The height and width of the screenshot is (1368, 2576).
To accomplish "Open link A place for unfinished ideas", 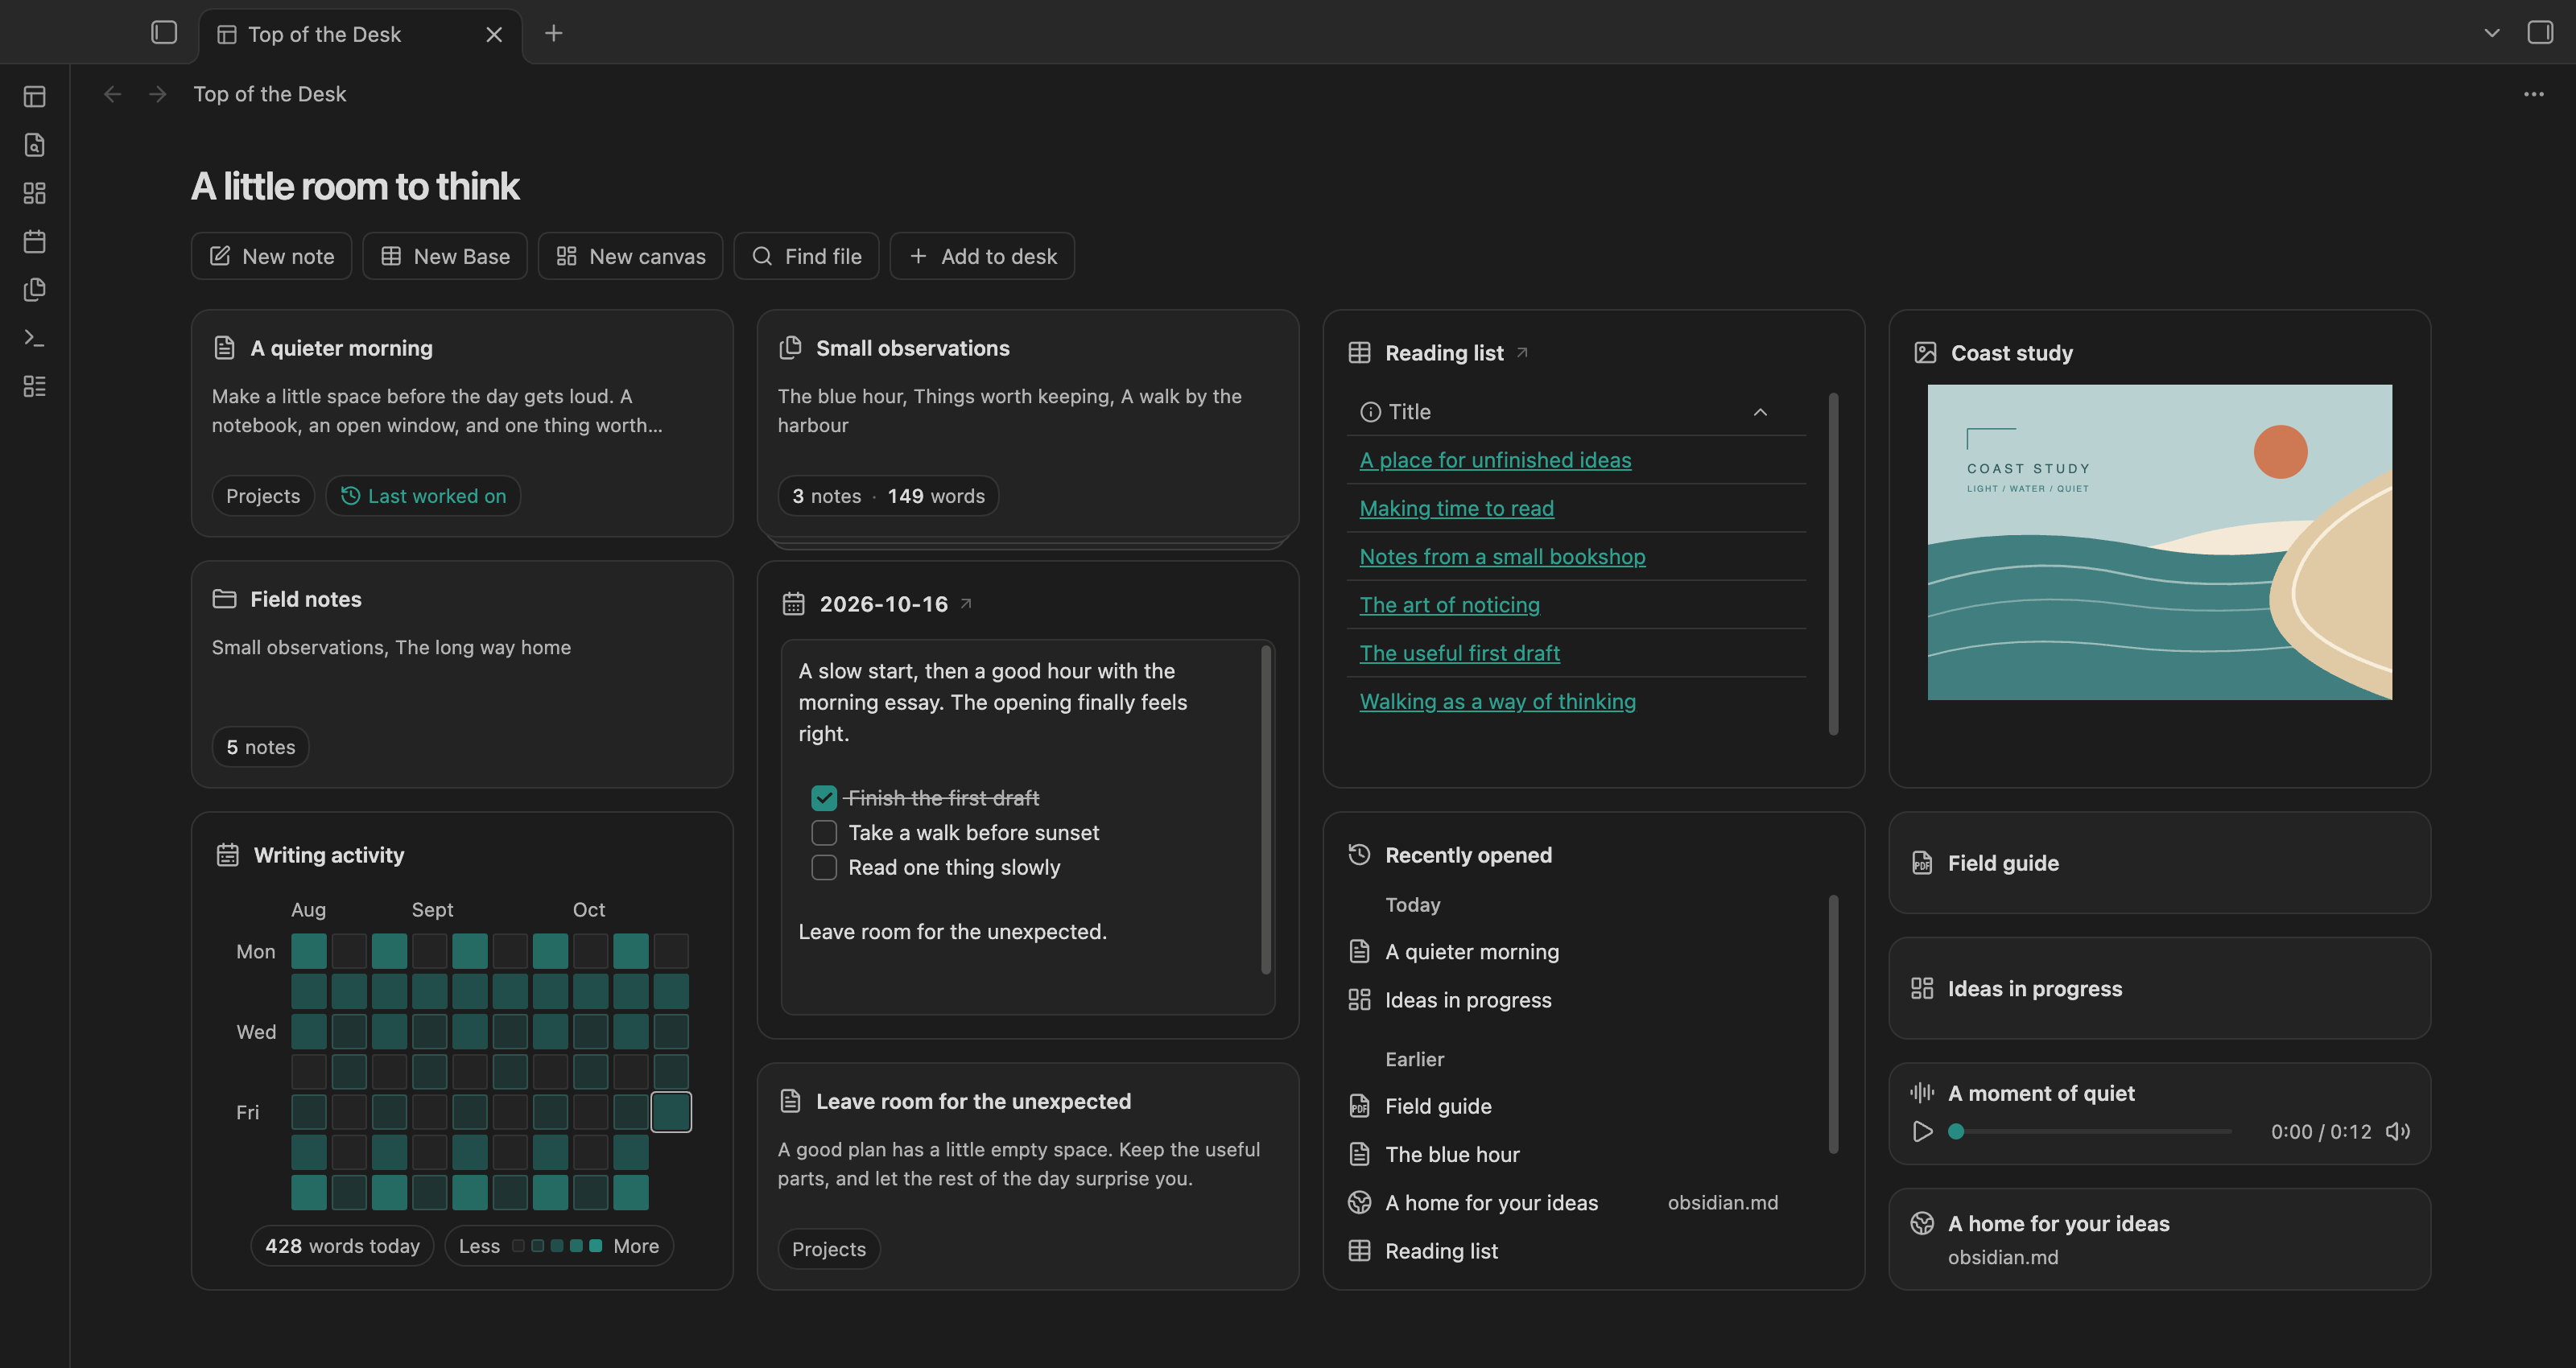I will click(1495, 460).
